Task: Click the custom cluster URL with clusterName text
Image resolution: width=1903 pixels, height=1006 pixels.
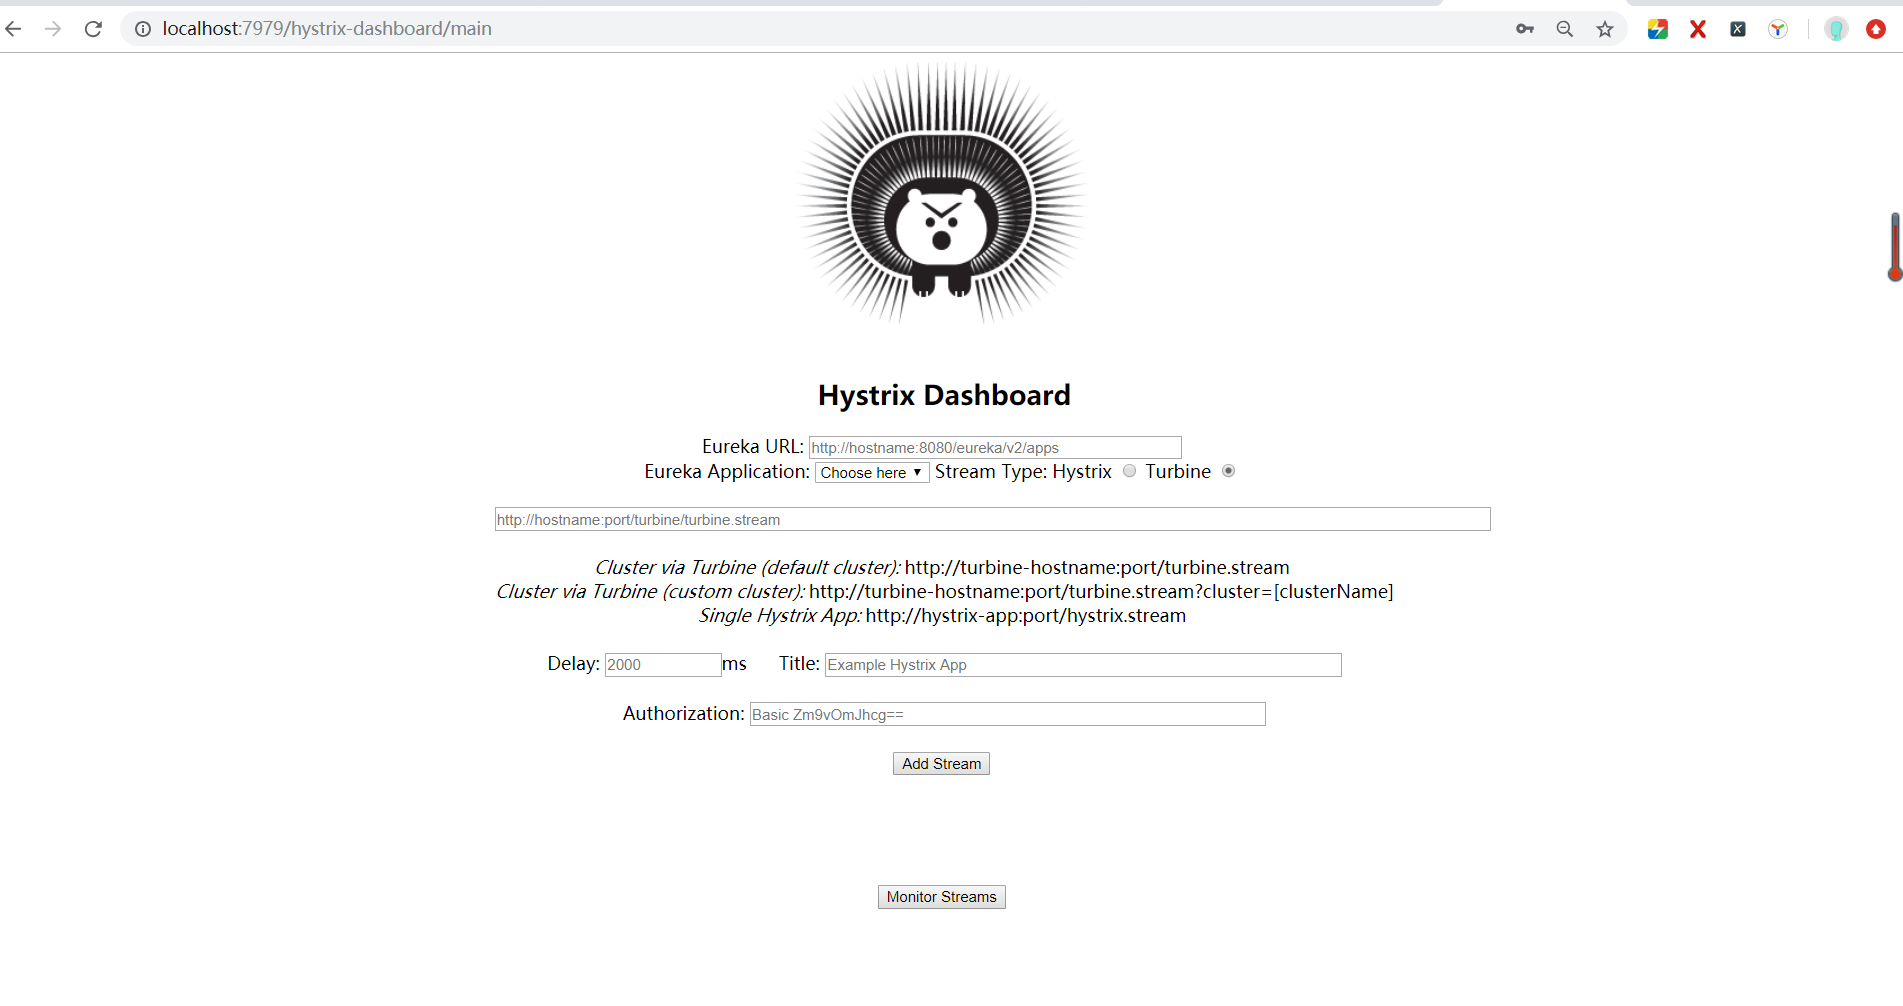Action: (1101, 592)
